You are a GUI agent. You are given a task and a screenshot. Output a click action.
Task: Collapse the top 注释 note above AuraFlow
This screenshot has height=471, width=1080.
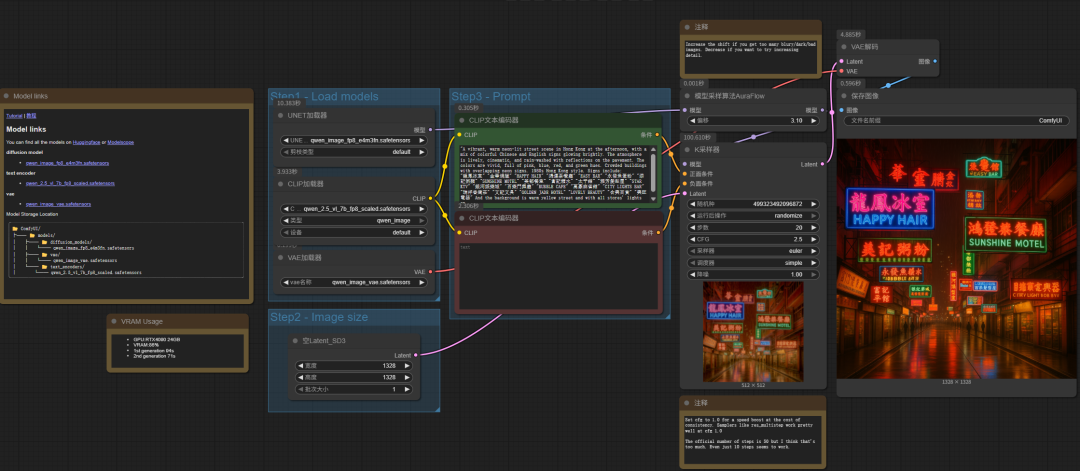(687, 27)
